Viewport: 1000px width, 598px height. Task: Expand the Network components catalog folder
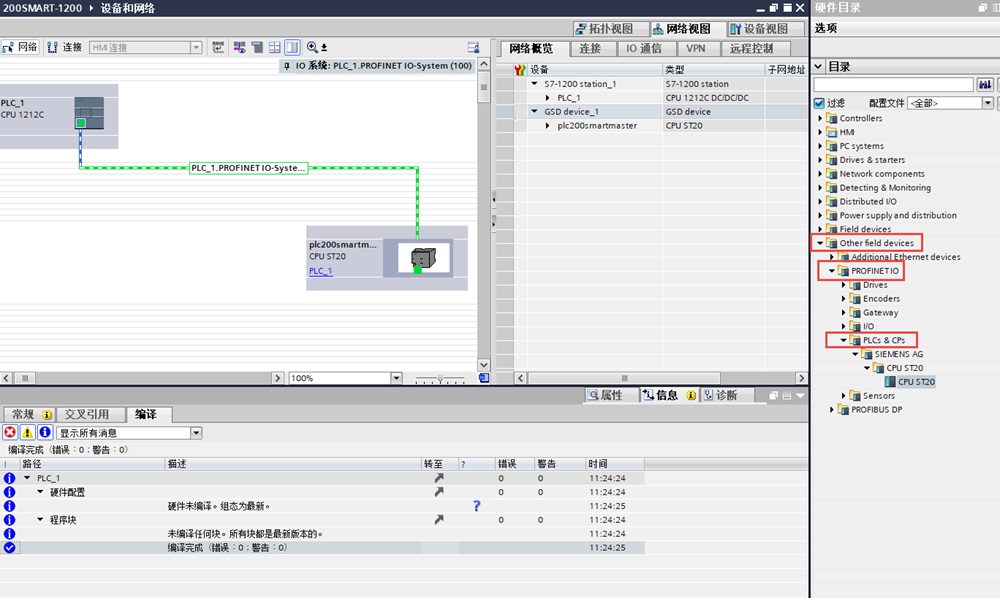821,174
